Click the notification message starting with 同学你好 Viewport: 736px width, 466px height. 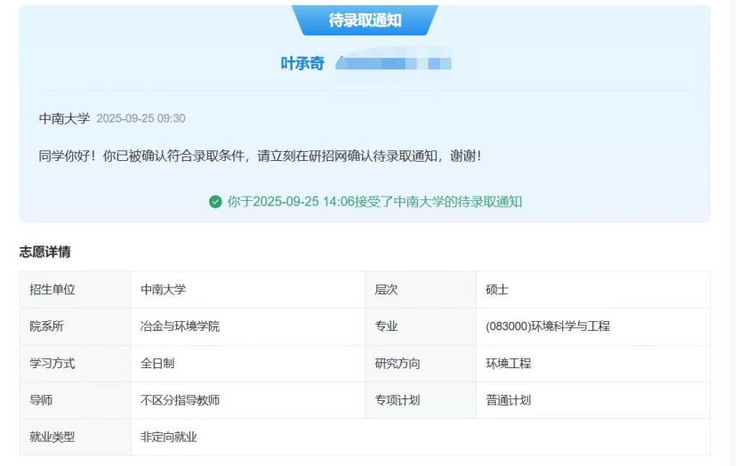pos(260,156)
